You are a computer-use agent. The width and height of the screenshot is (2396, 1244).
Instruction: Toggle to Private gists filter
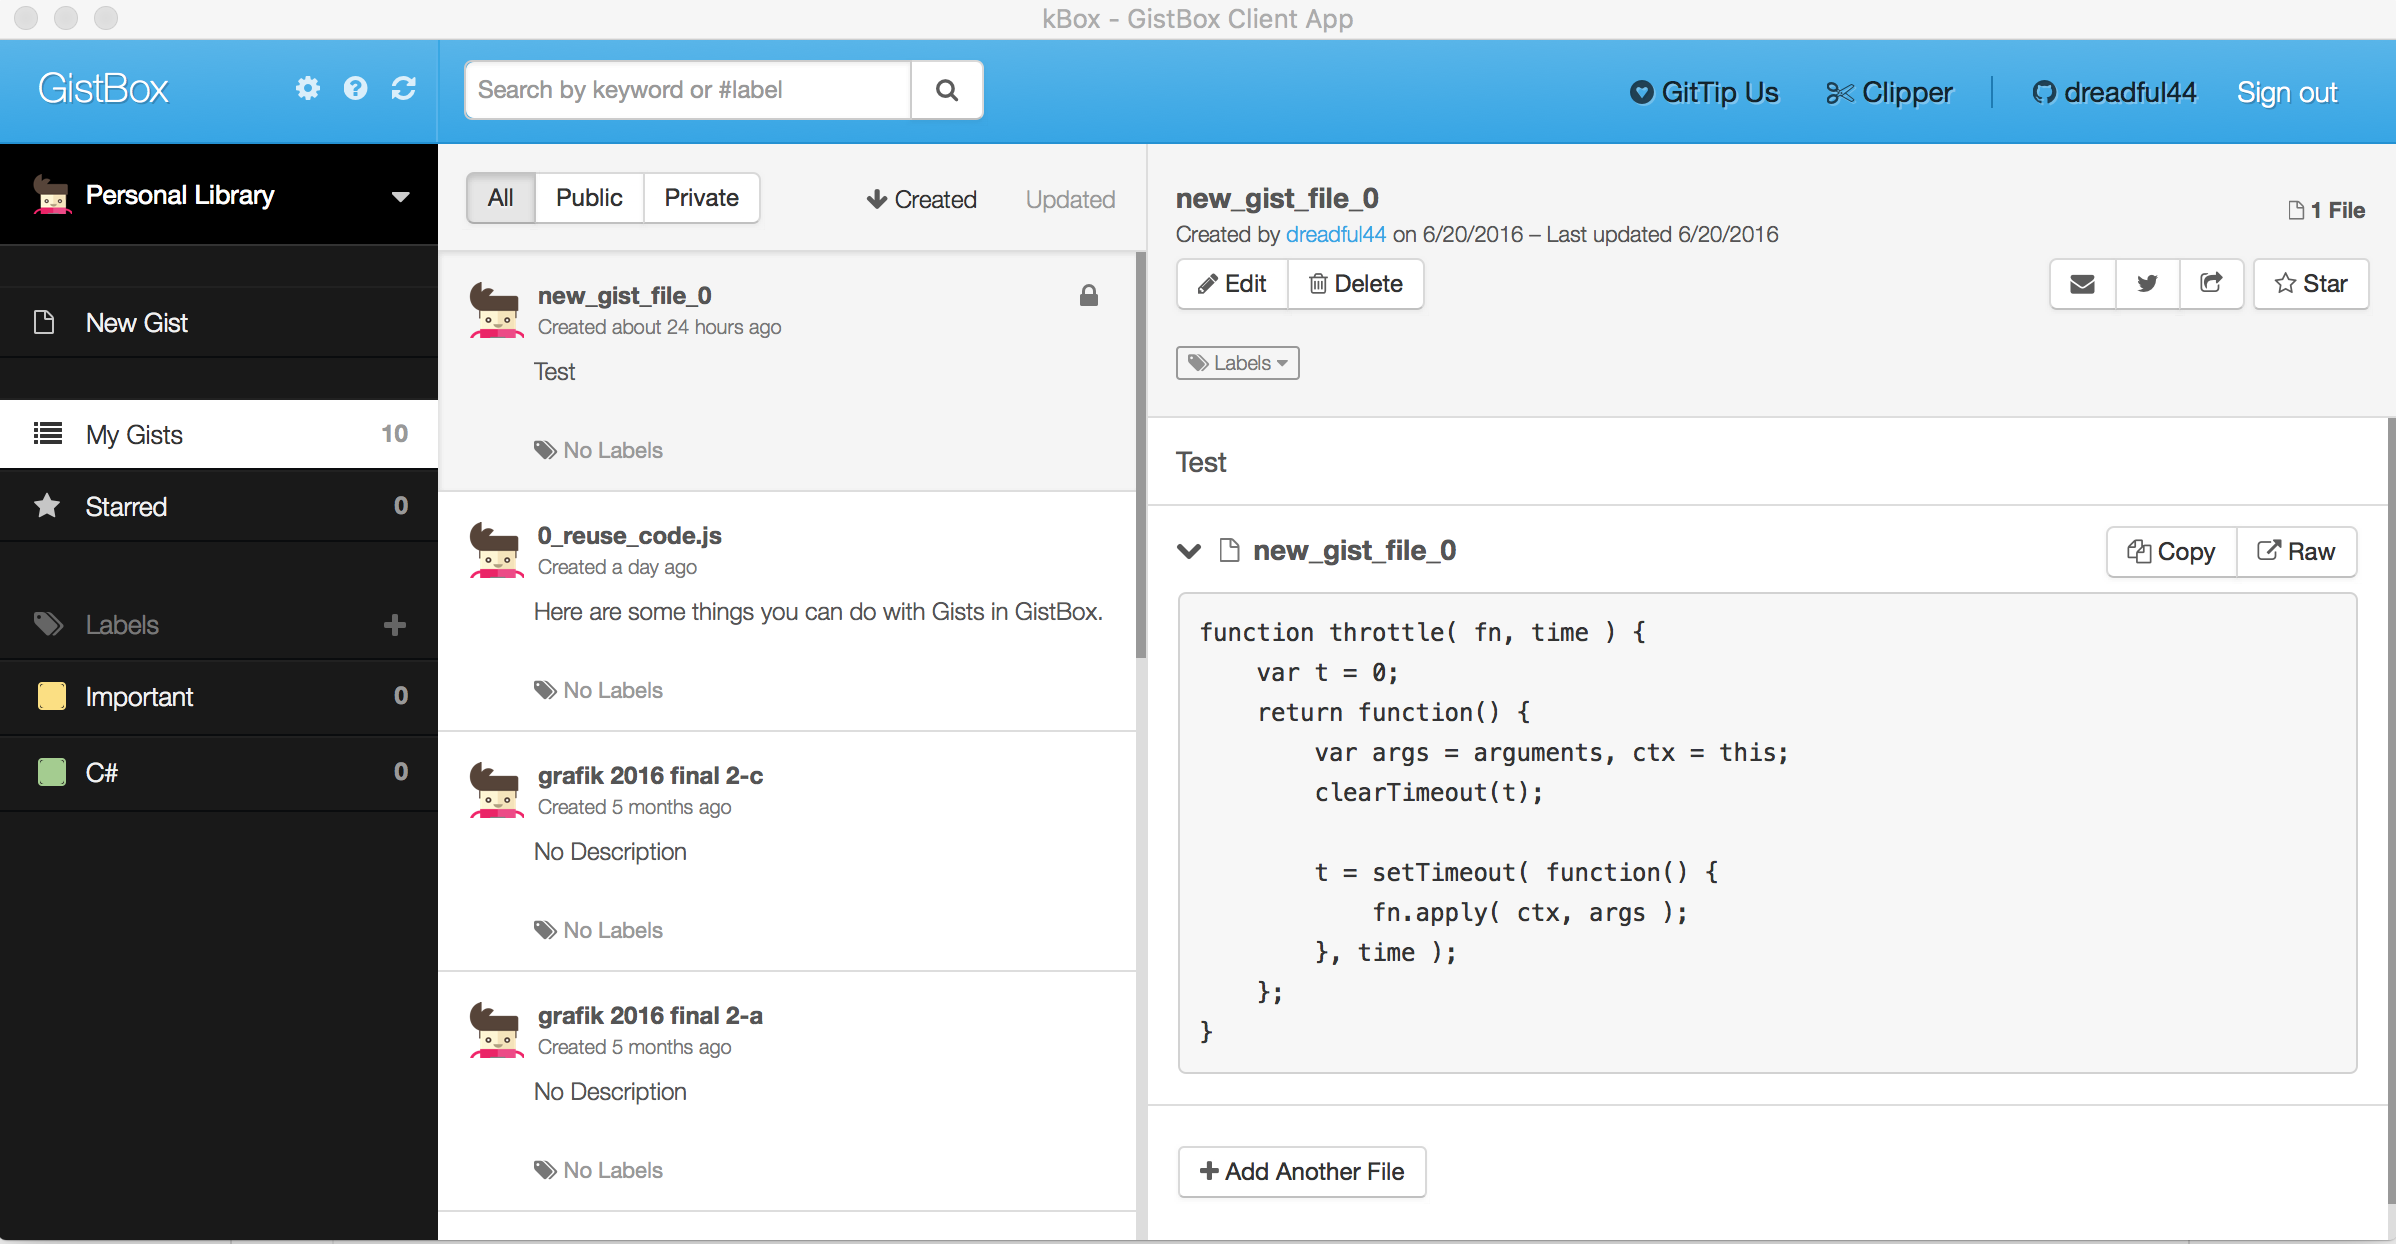tap(700, 197)
